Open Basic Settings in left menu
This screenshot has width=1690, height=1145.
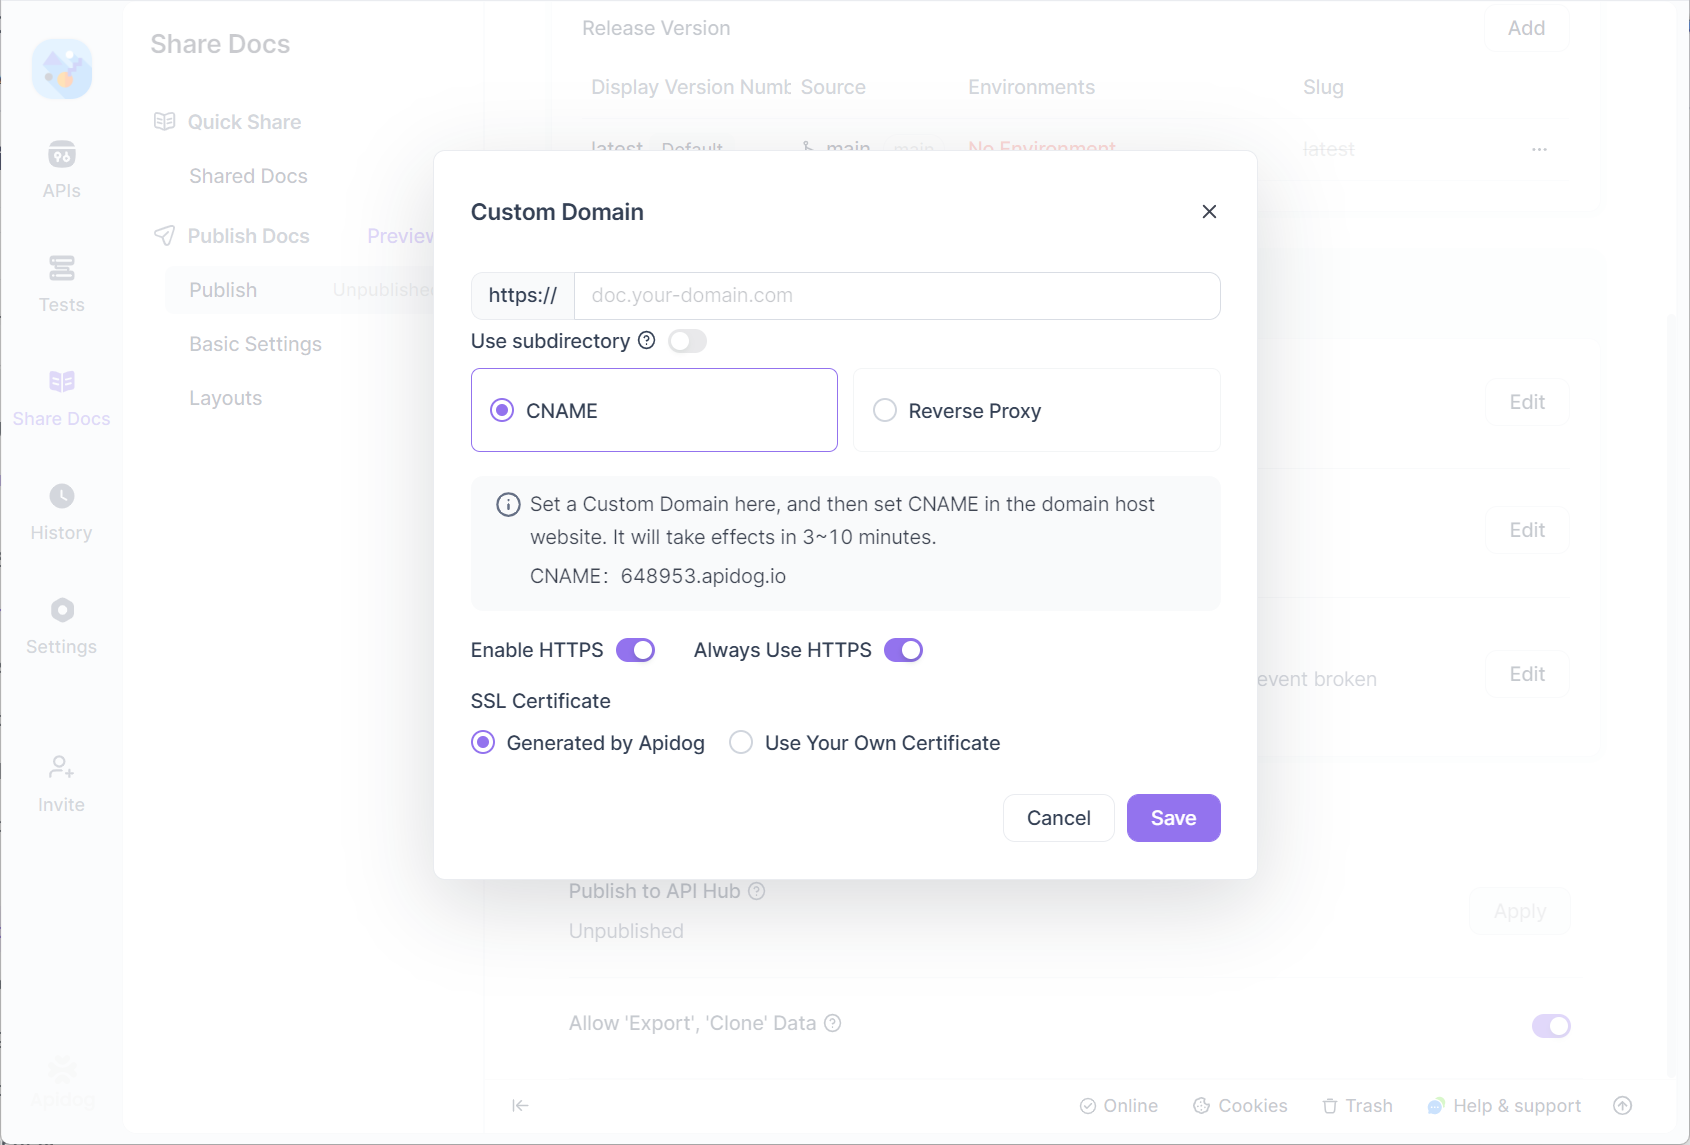click(x=256, y=344)
